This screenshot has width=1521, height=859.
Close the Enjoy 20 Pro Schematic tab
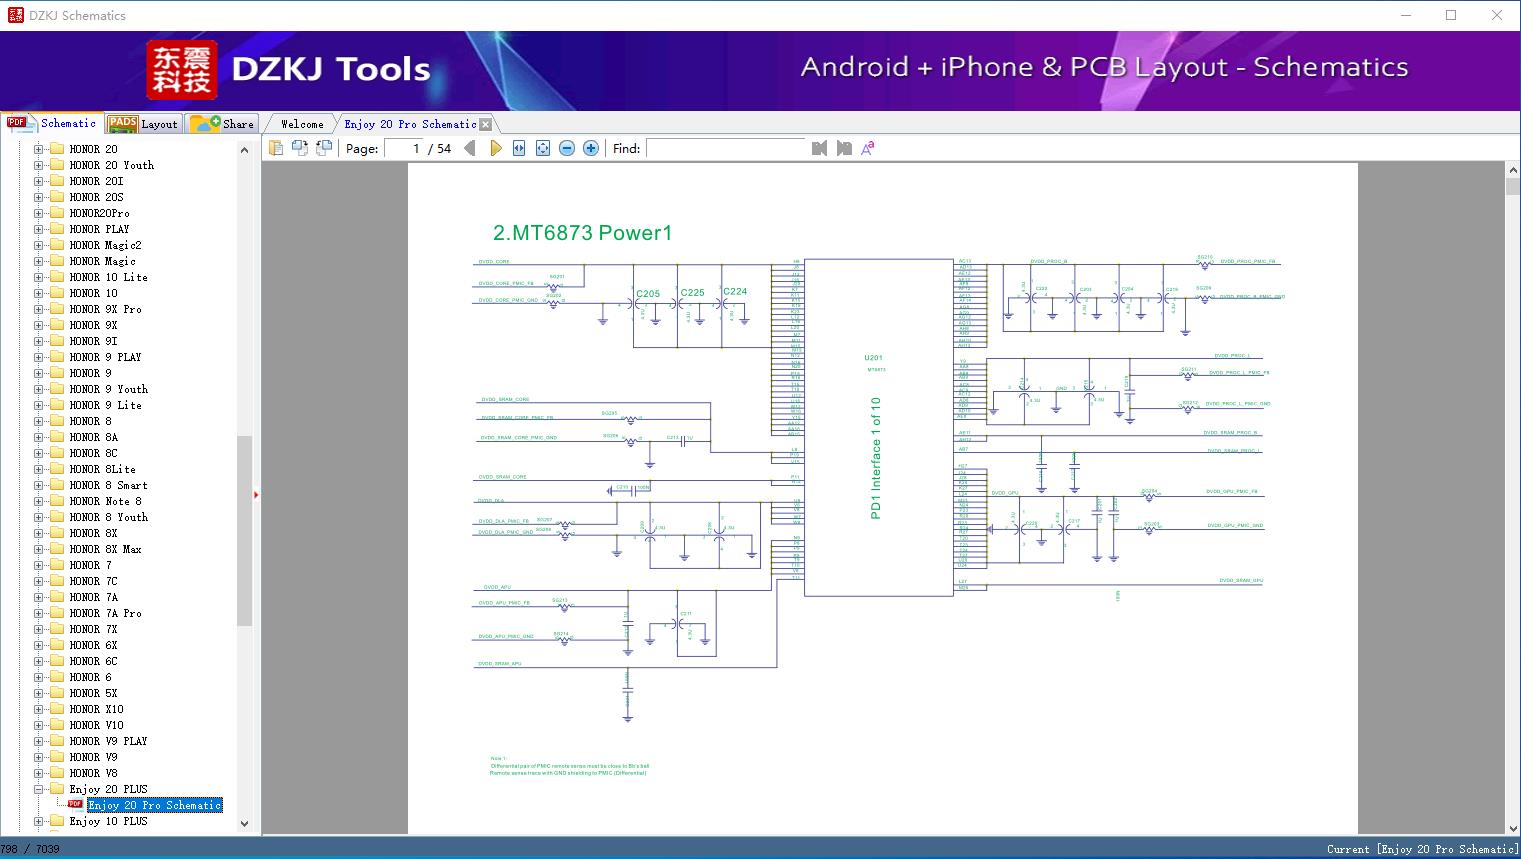tap(486, 125)
